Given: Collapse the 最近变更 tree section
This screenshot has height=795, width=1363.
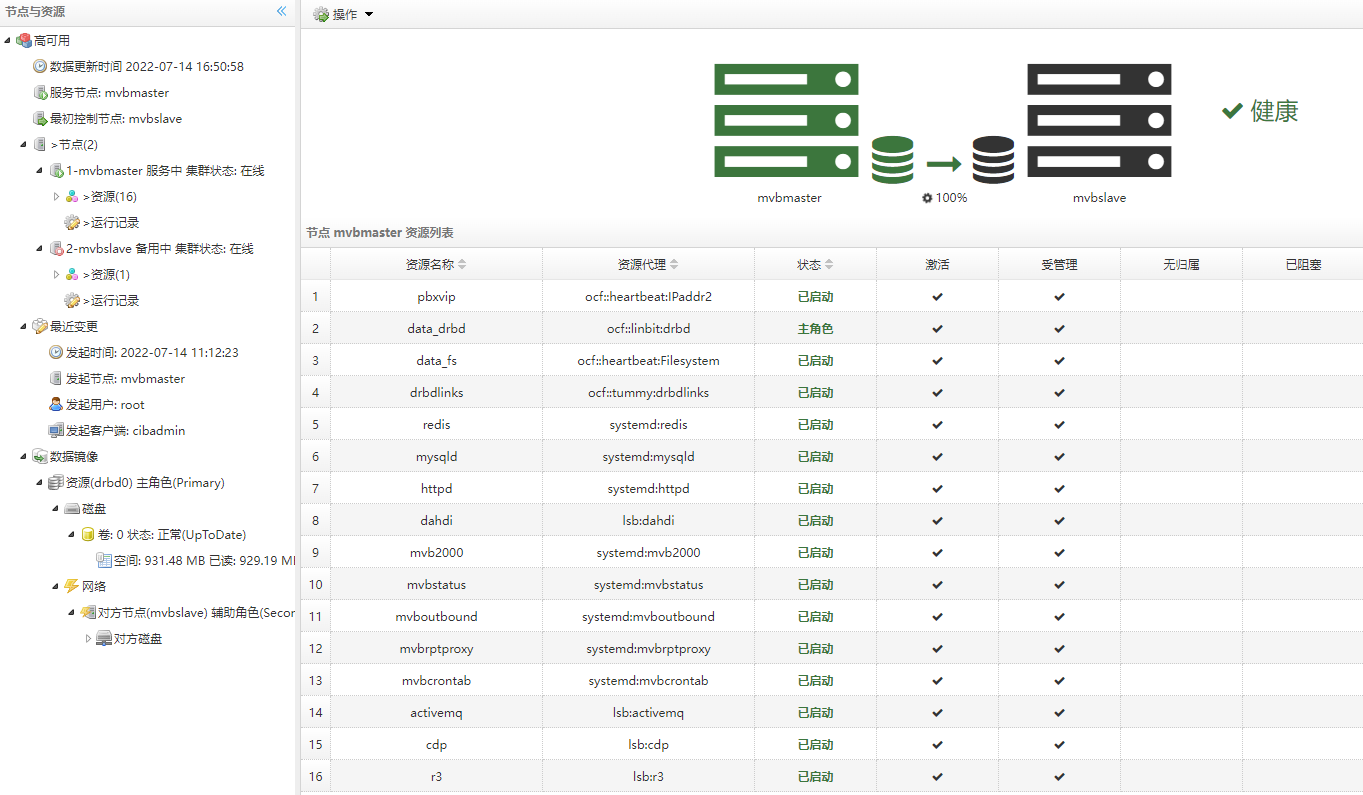Looking at the screenshot, I should [24, 327].
